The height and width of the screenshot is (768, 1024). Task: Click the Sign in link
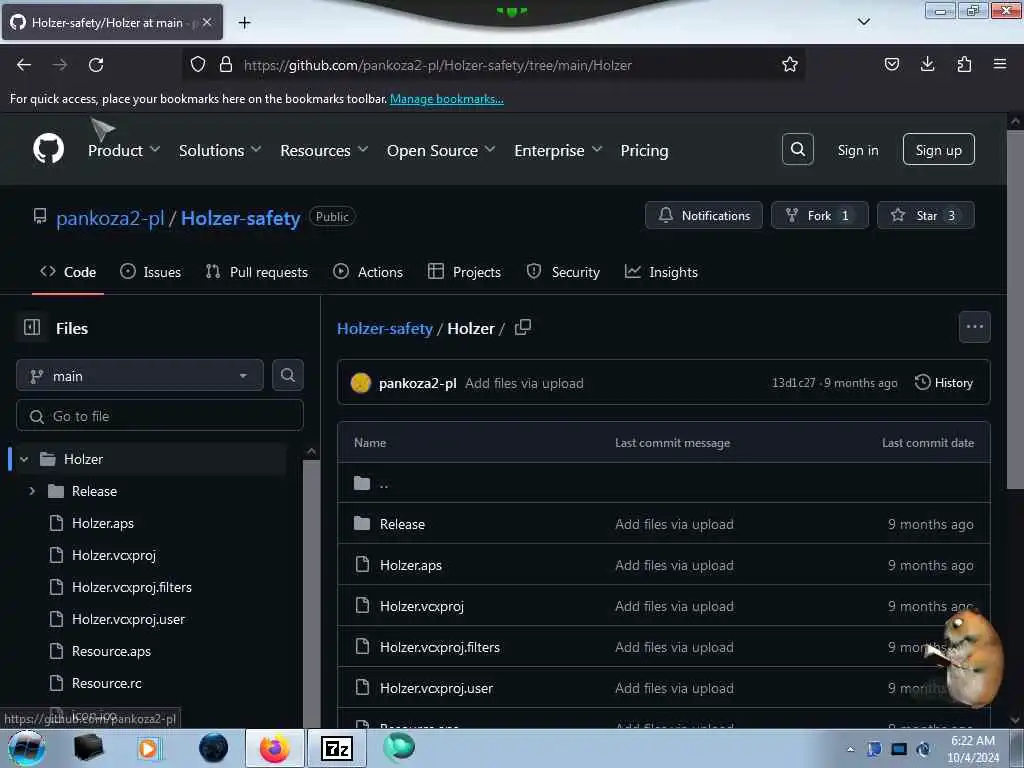point(857,150)
